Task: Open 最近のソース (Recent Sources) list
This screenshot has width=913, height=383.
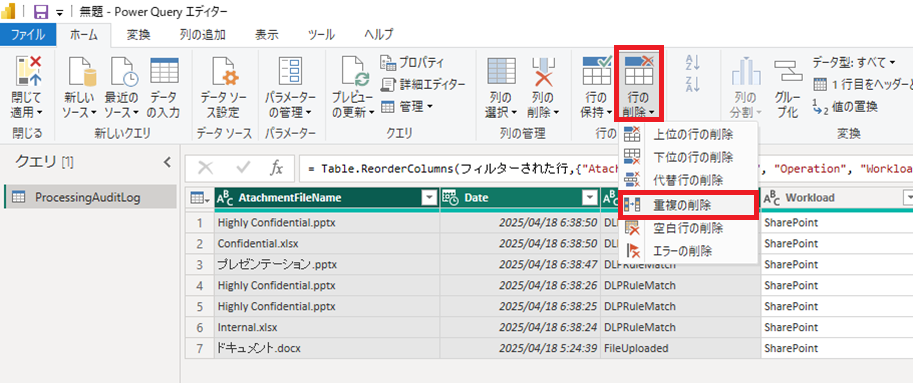Action: click(121, 87)
